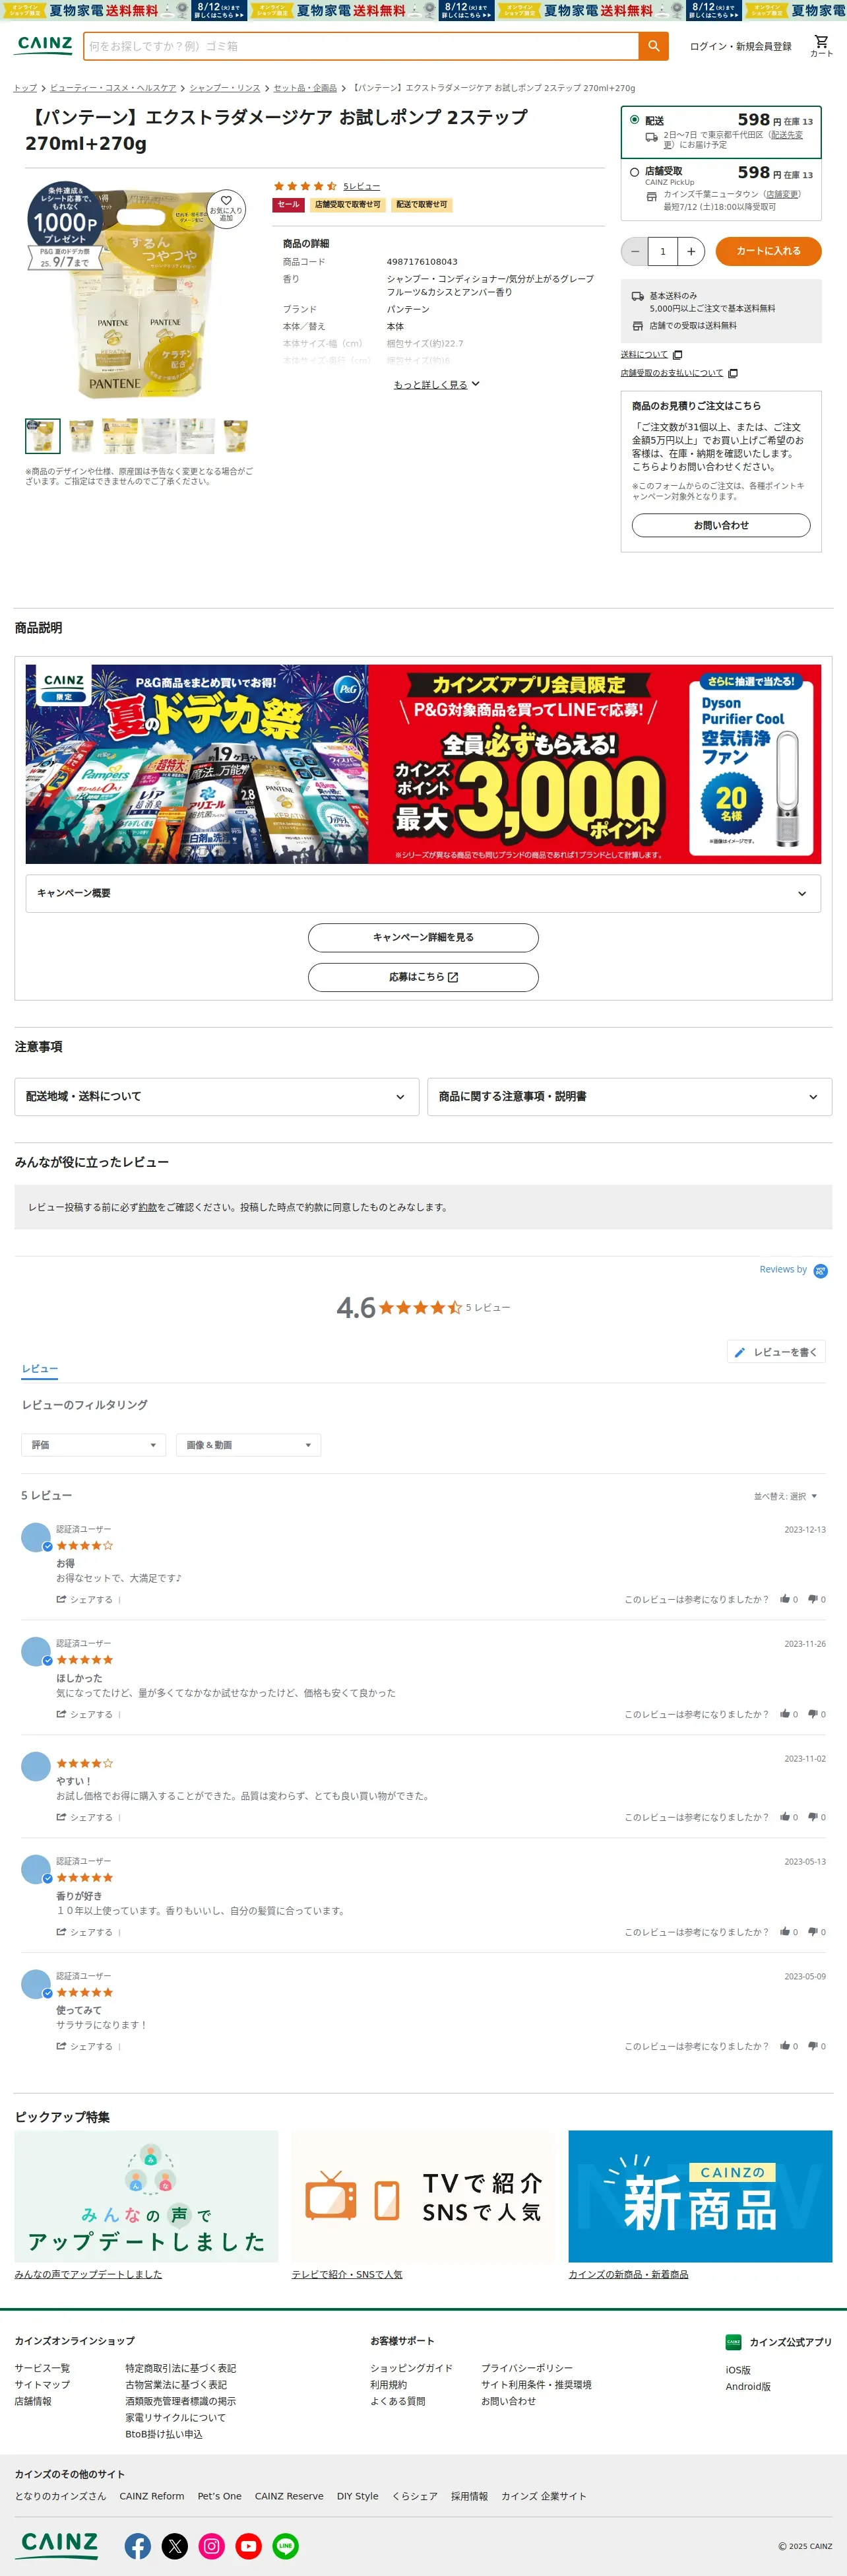Open the YouTube icon in footer
This screenshot has height=2576, width=847.
pyautogui.click(x=249, y=2545)
